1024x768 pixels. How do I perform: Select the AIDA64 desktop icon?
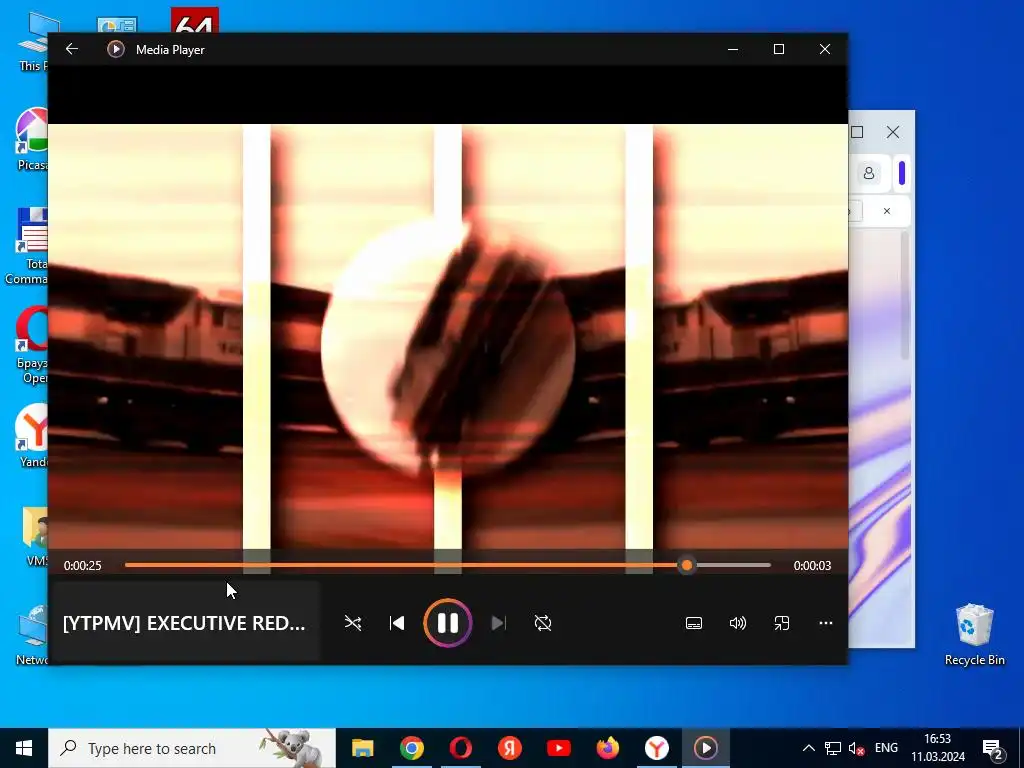coord(195,20)
